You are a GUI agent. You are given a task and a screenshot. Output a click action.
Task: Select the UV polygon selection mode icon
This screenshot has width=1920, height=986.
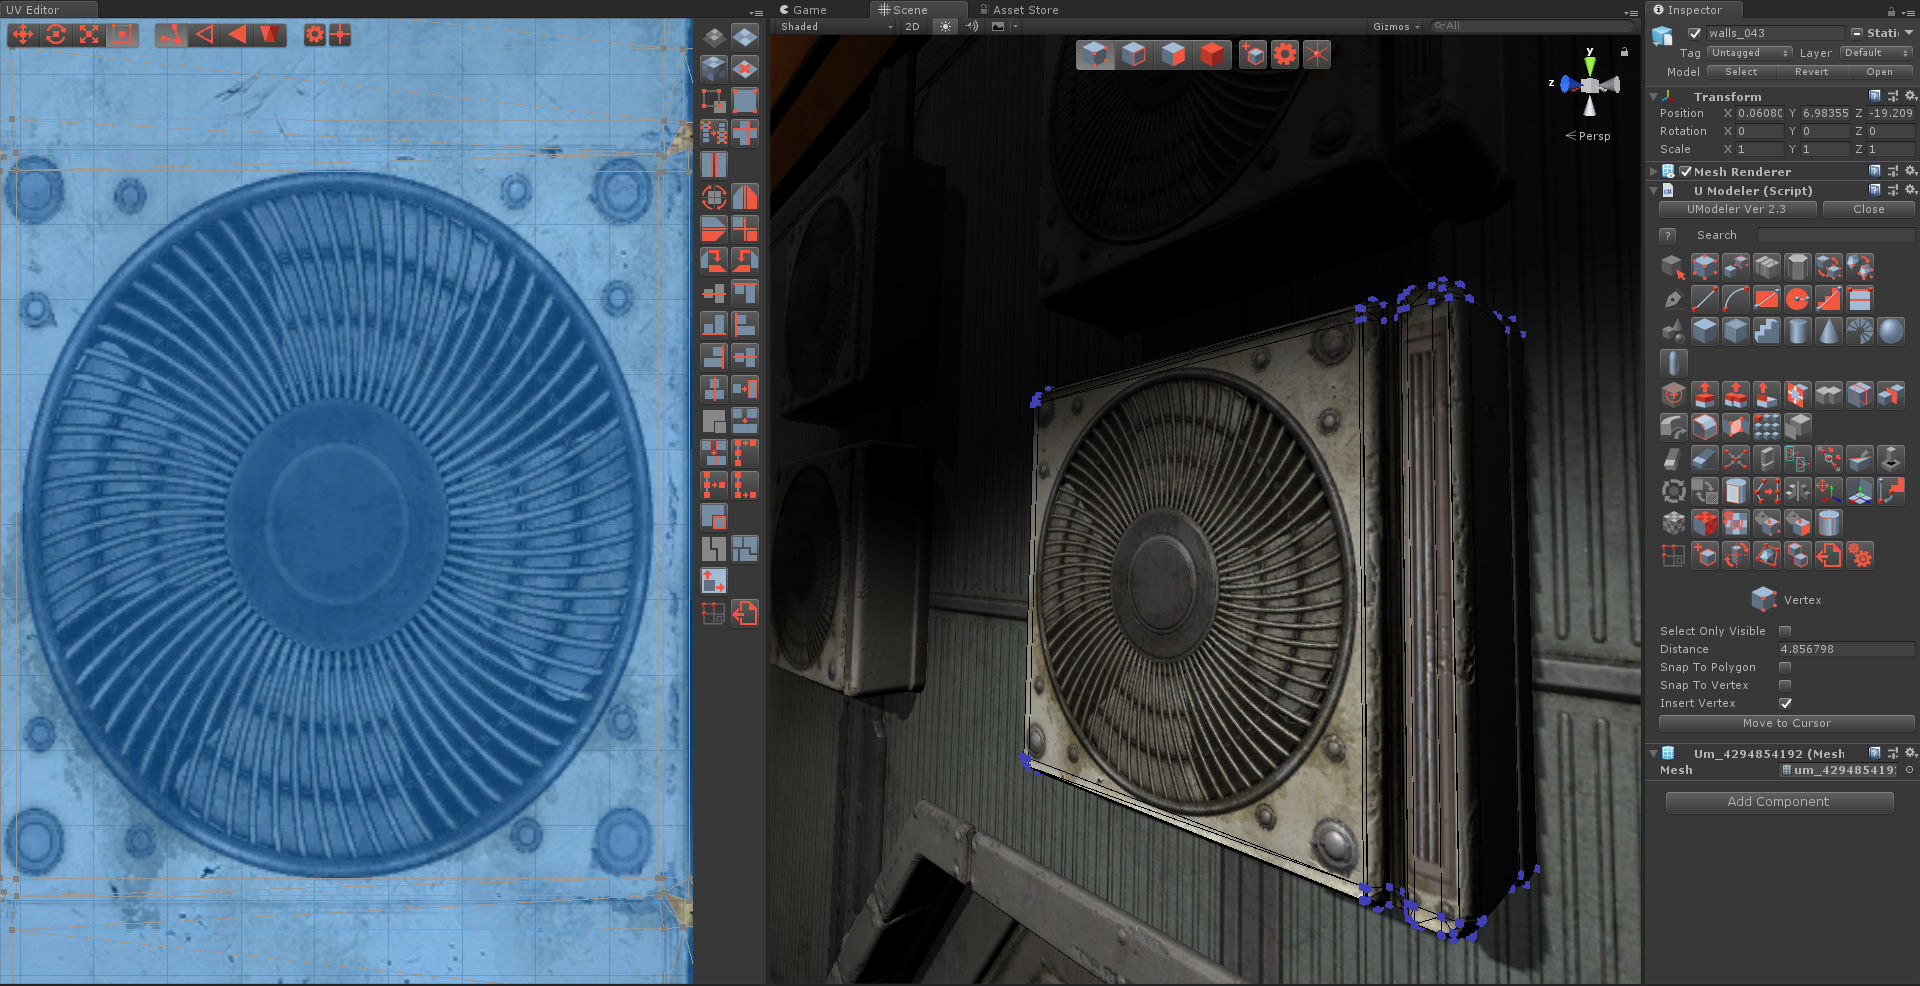[x=238, y=35]
